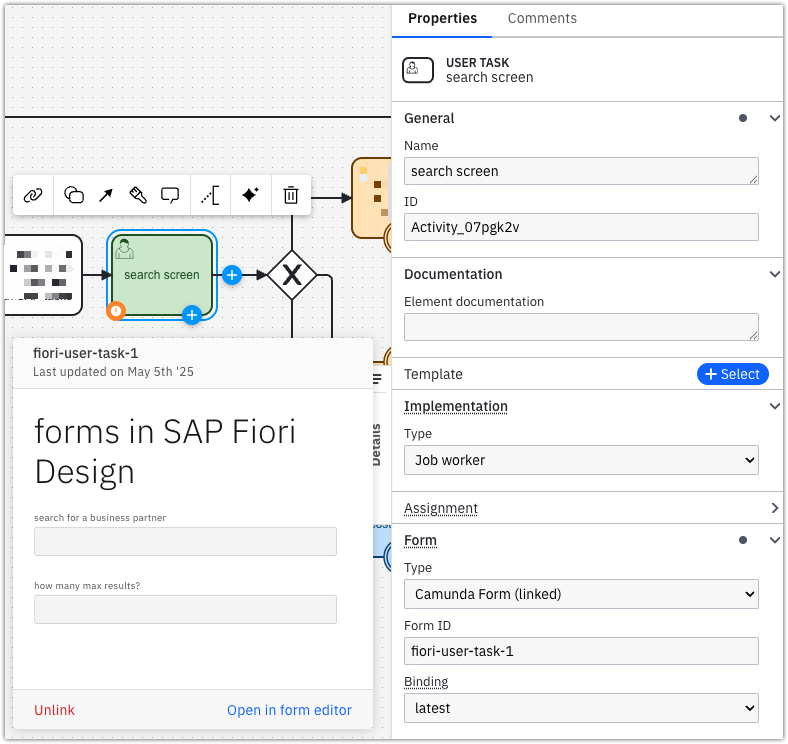Collapse the Documentation section chevron
Screen dimensions: 788x744
click(774, 274)
